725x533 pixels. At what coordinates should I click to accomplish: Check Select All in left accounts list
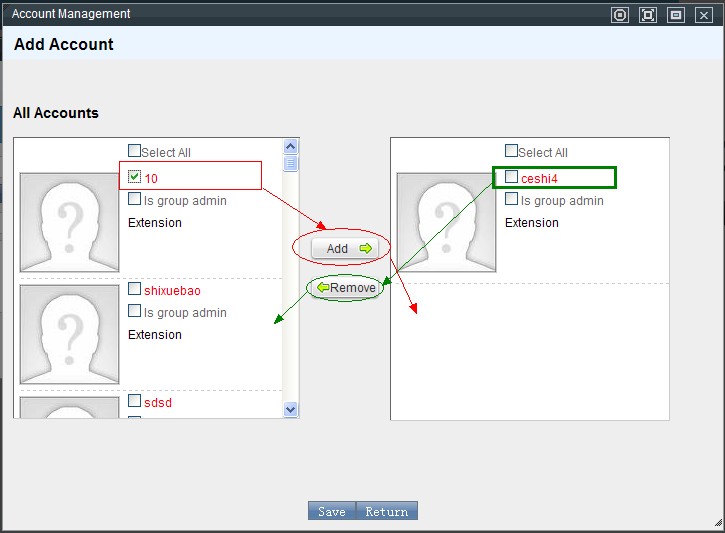[135, 152]
